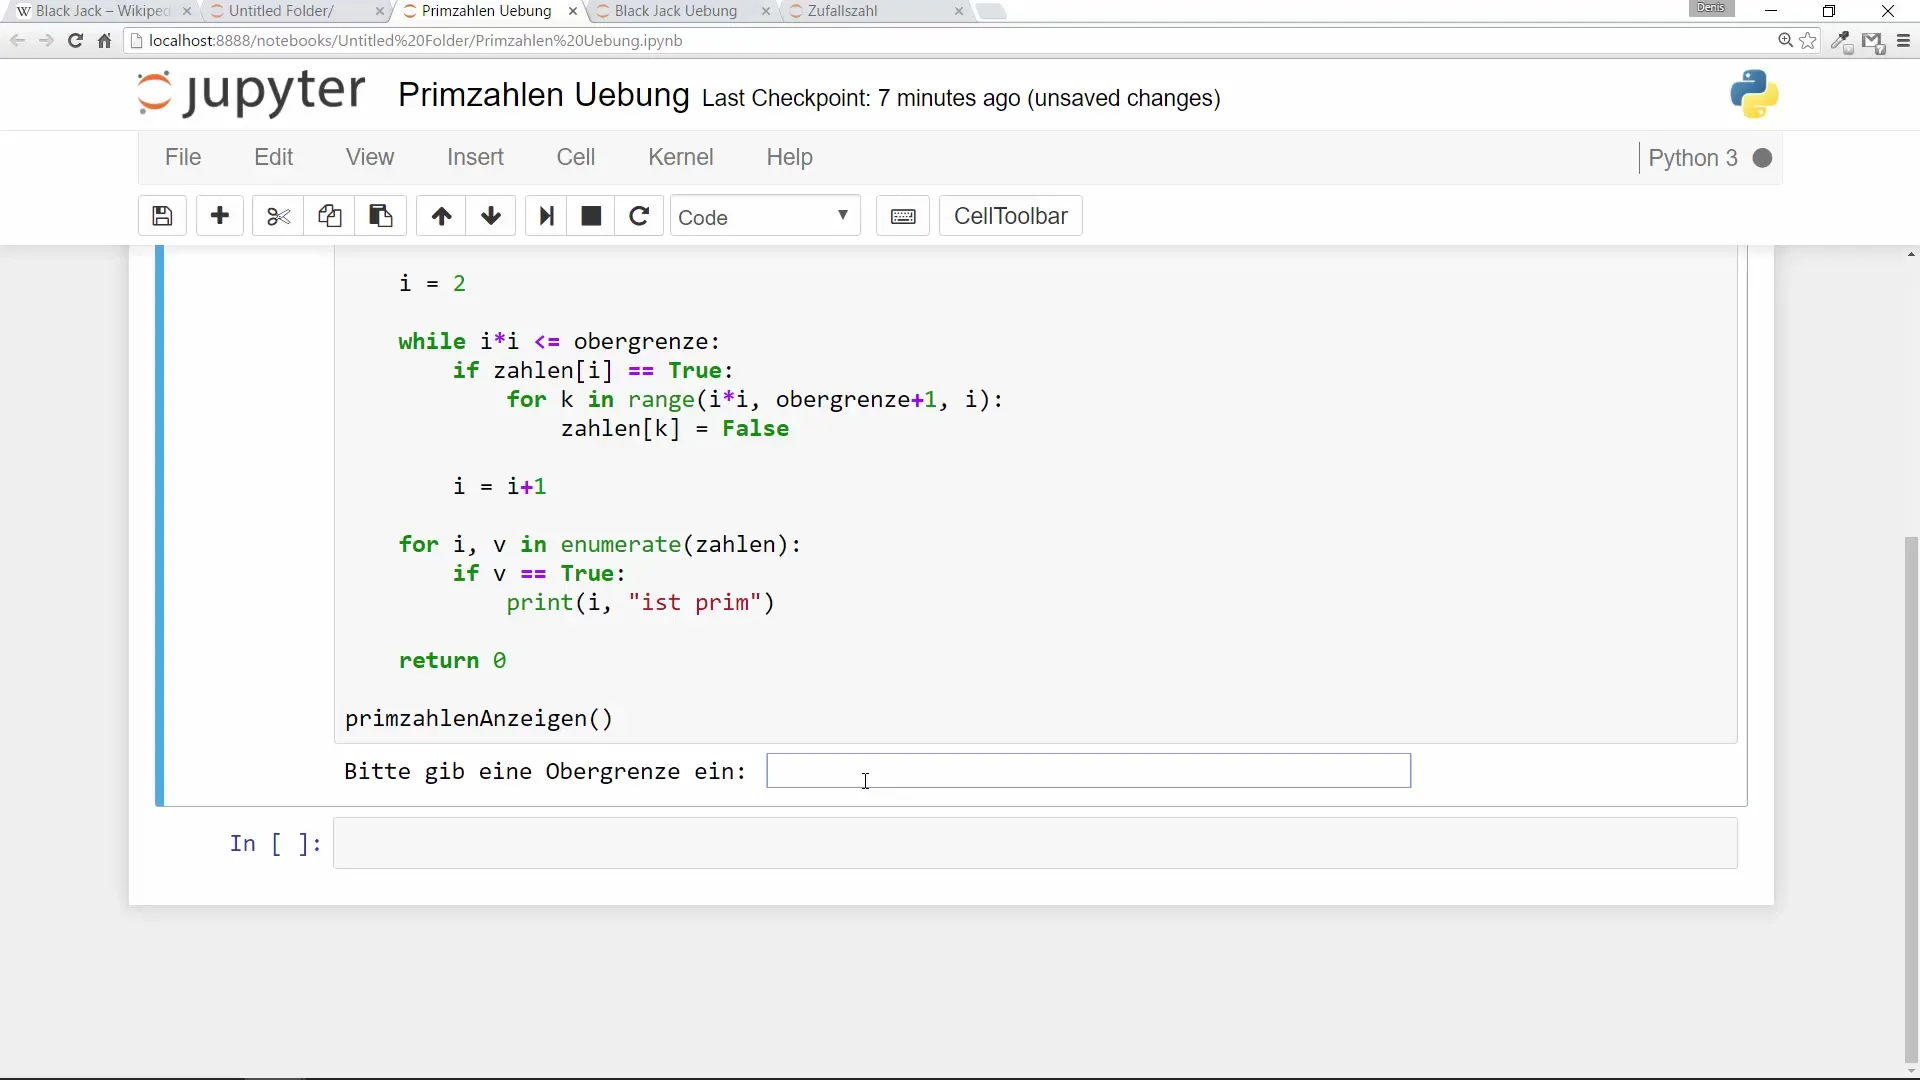Viewport: 1920px width, 1080px height.
Task: Switch to Black Jack Uebung tab
Action: pos(676,11)
